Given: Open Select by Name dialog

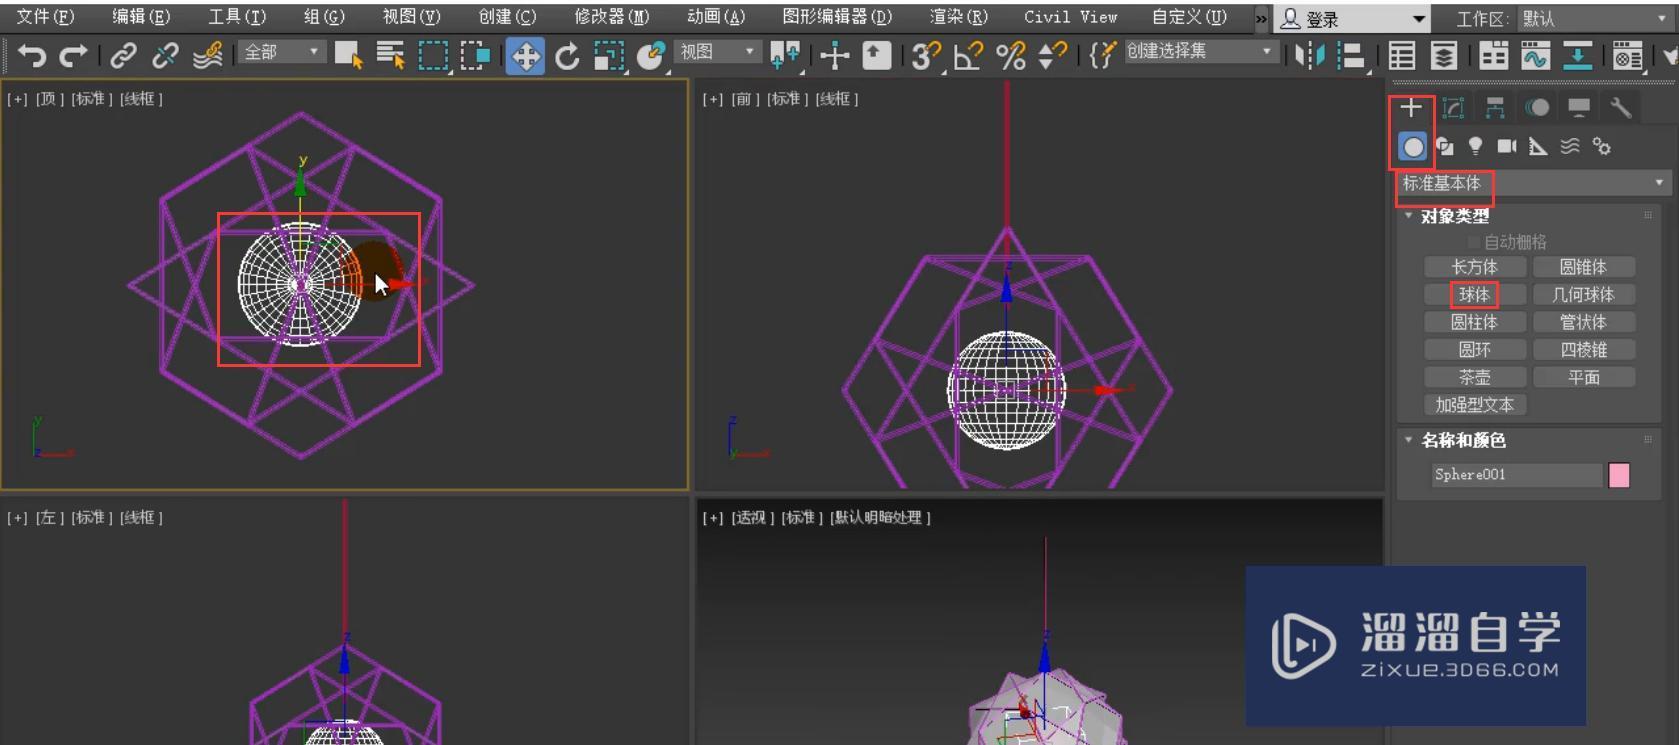Looking at the screenshot, I should pyautogui.click(x=390, y=55).
